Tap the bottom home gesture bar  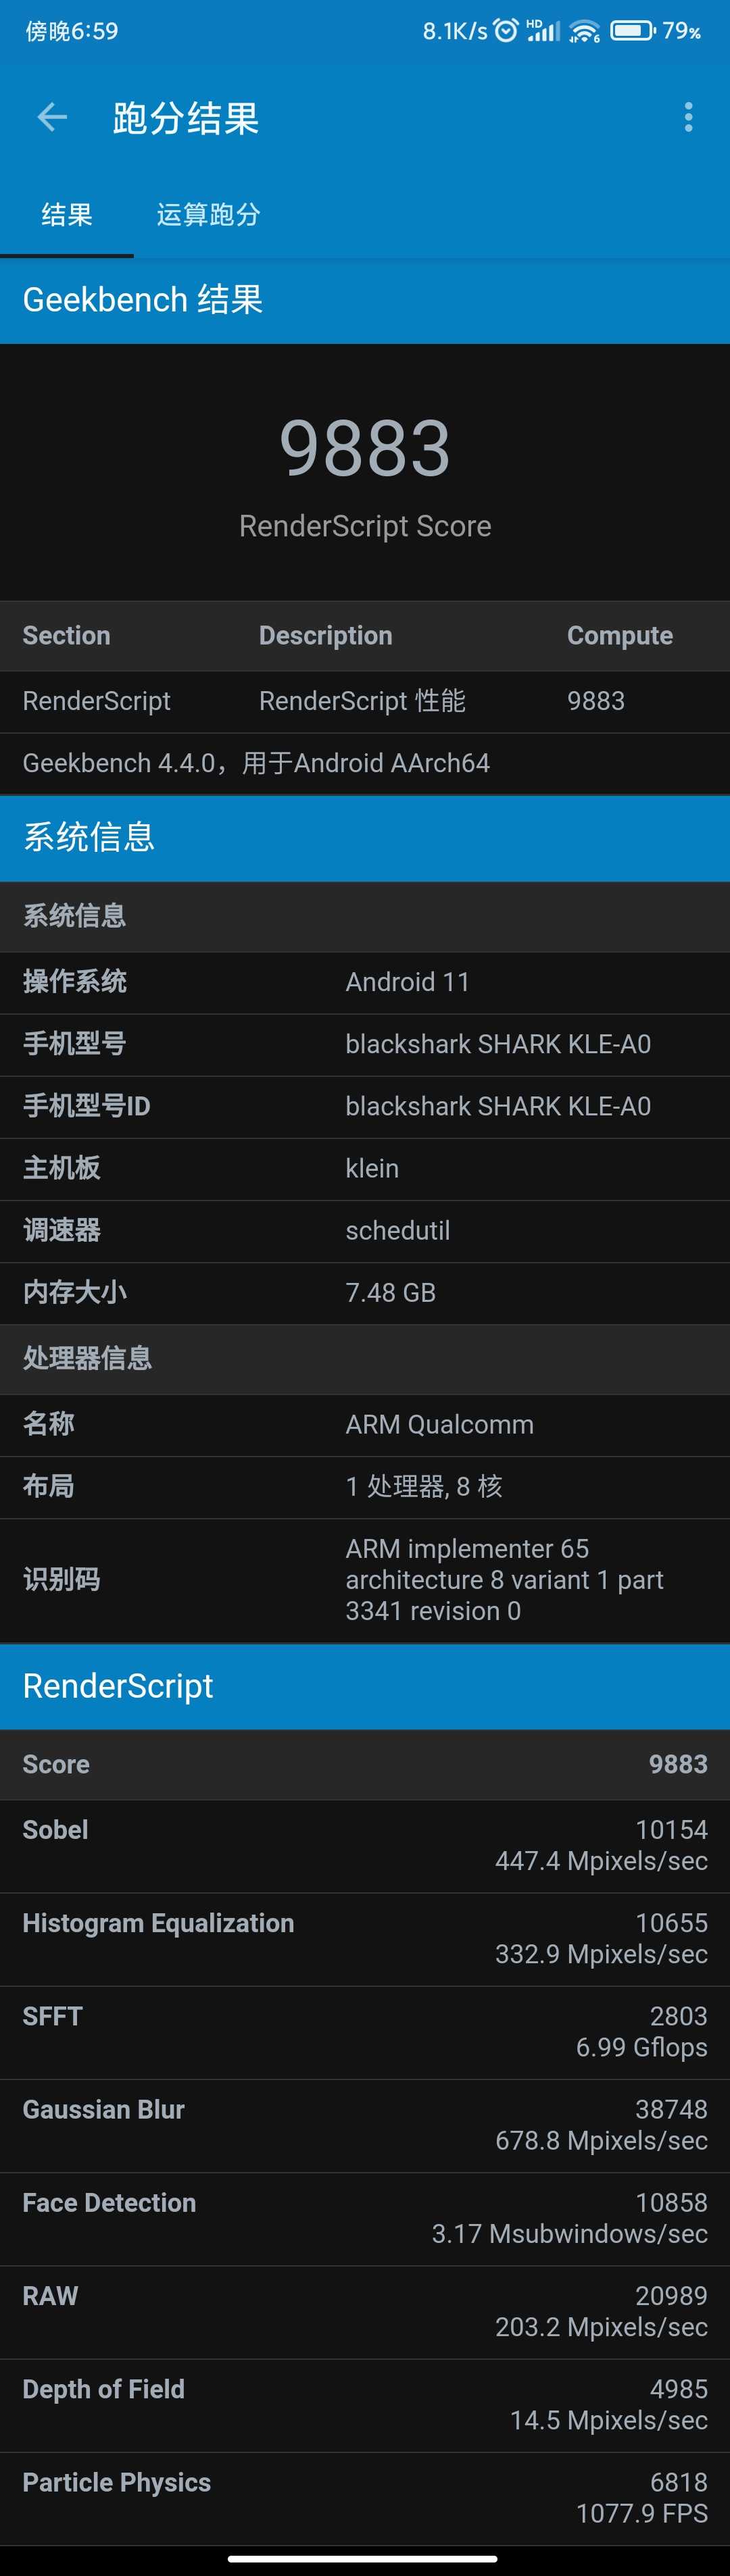363,2559
